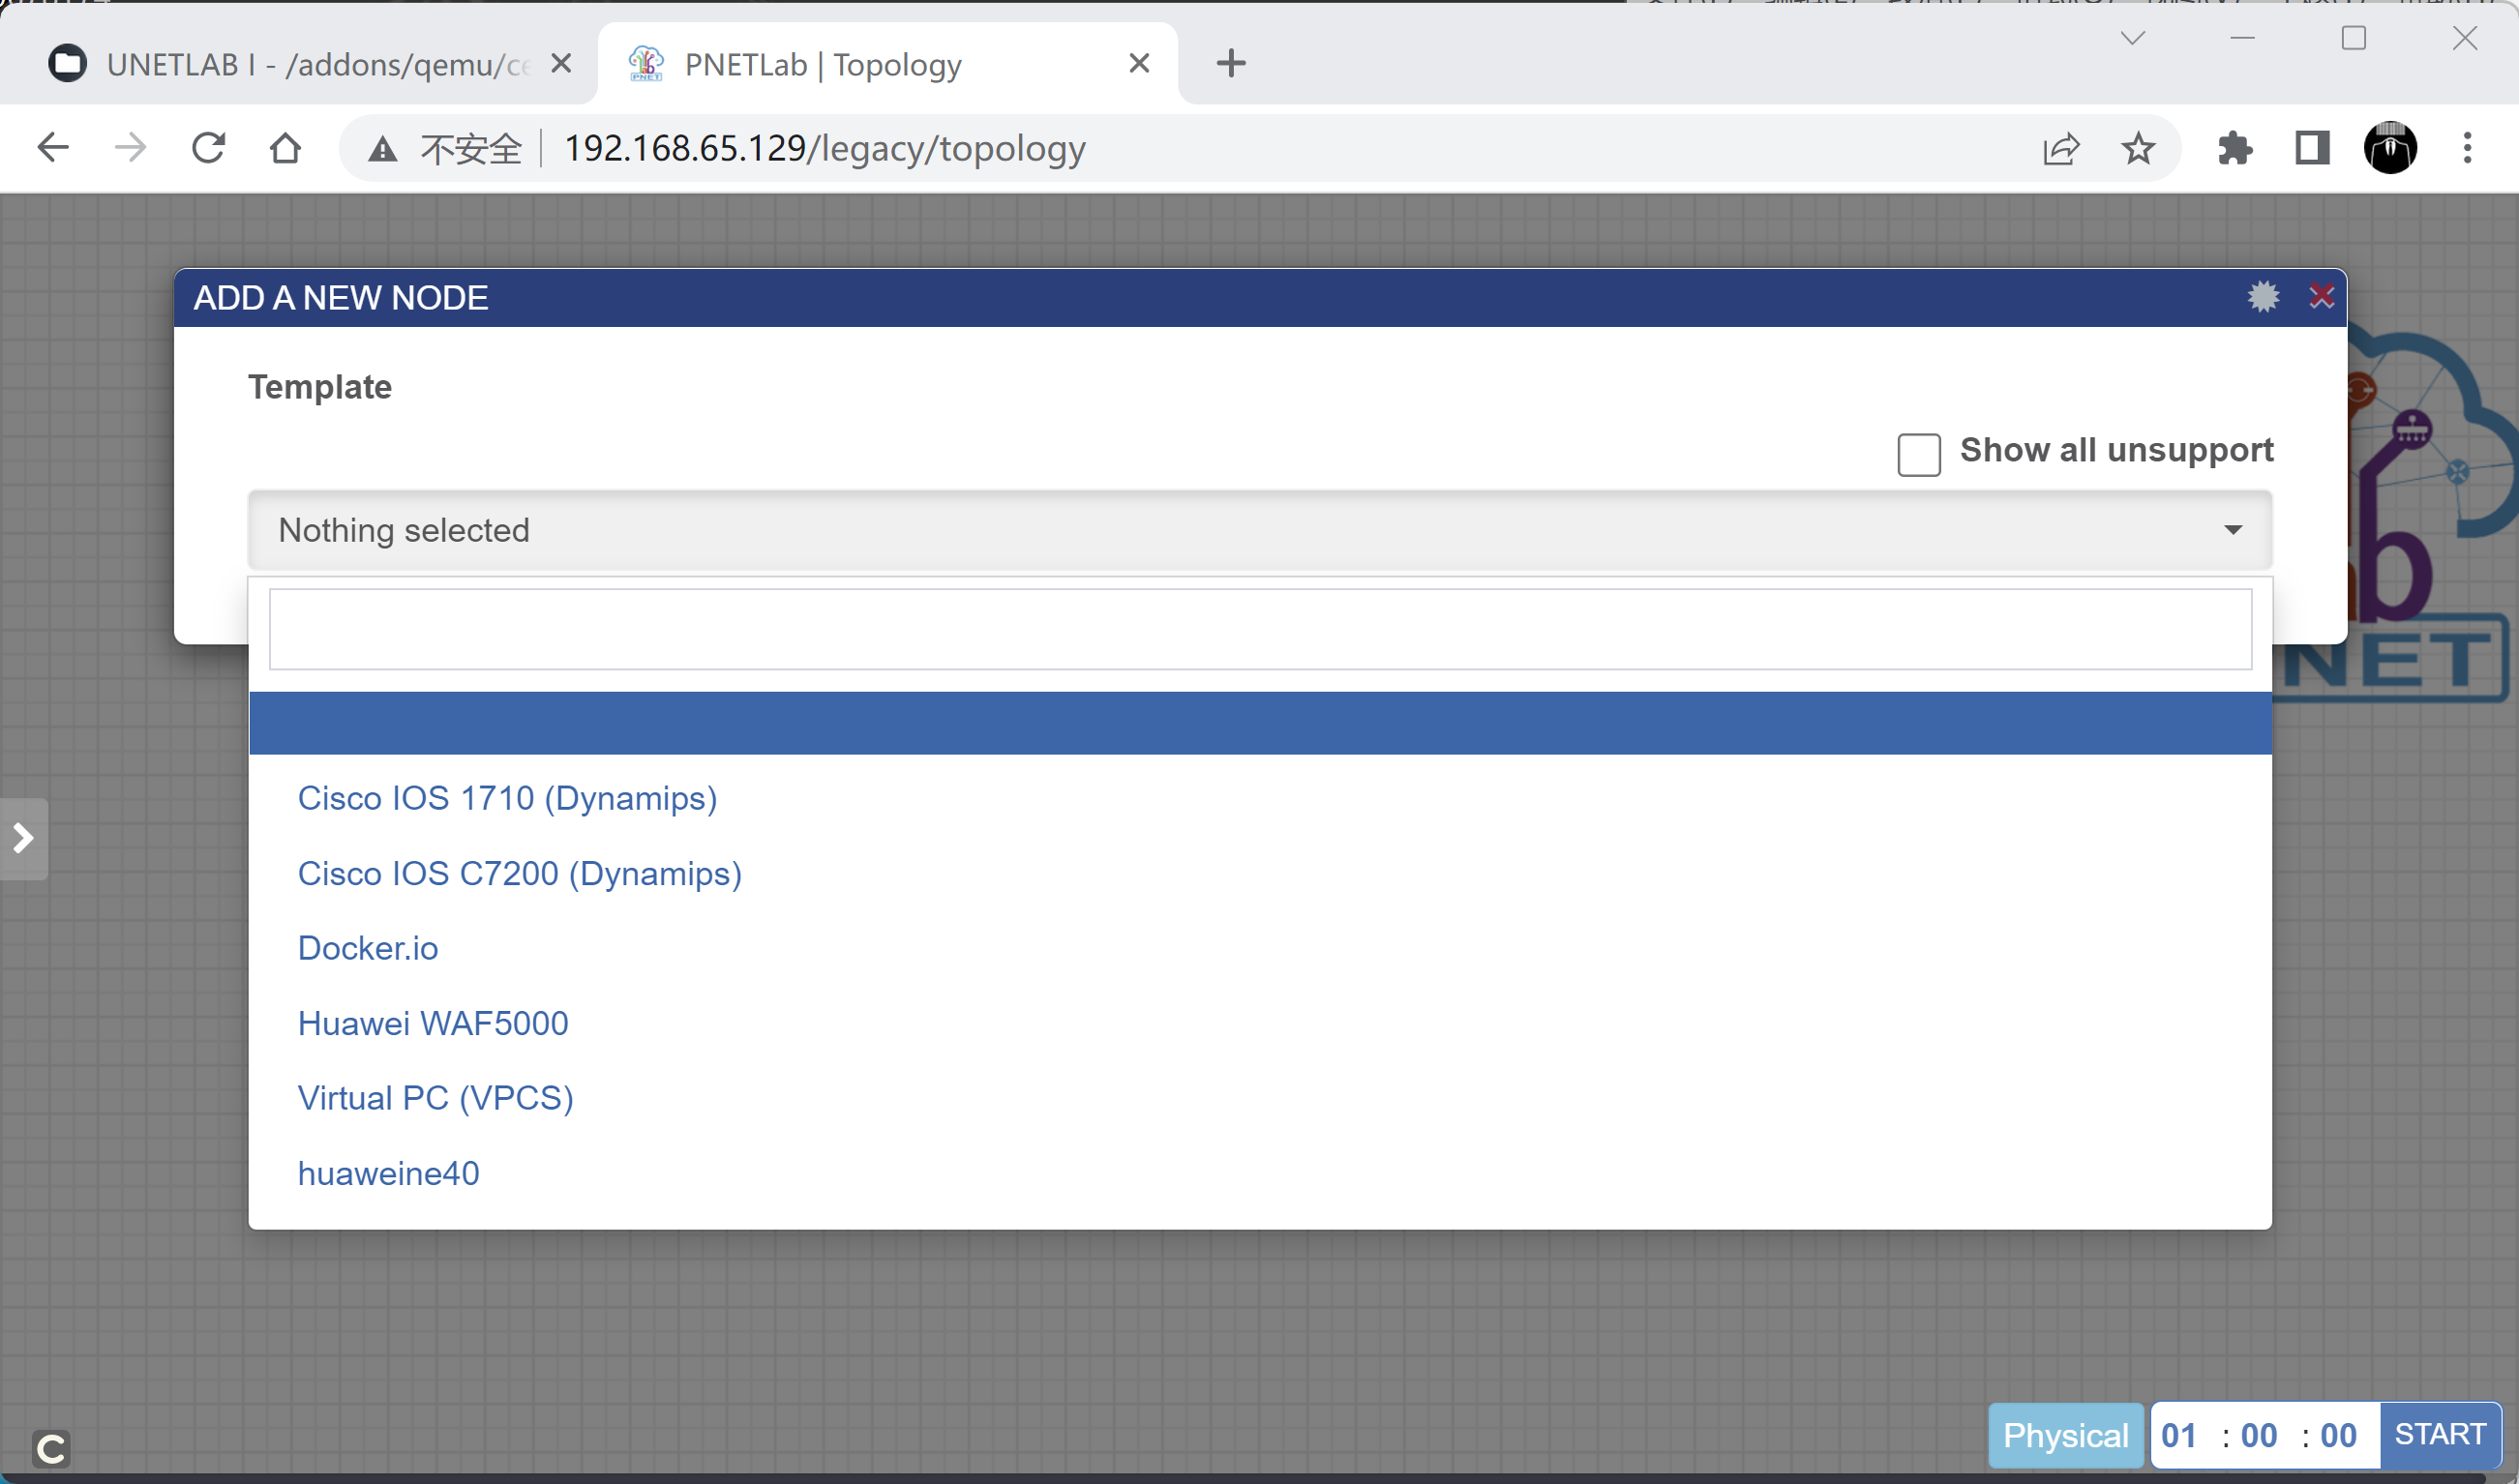Select the blank highlighted template option
This screenshot has width=2519, height=1484.
pos(1260,723)
